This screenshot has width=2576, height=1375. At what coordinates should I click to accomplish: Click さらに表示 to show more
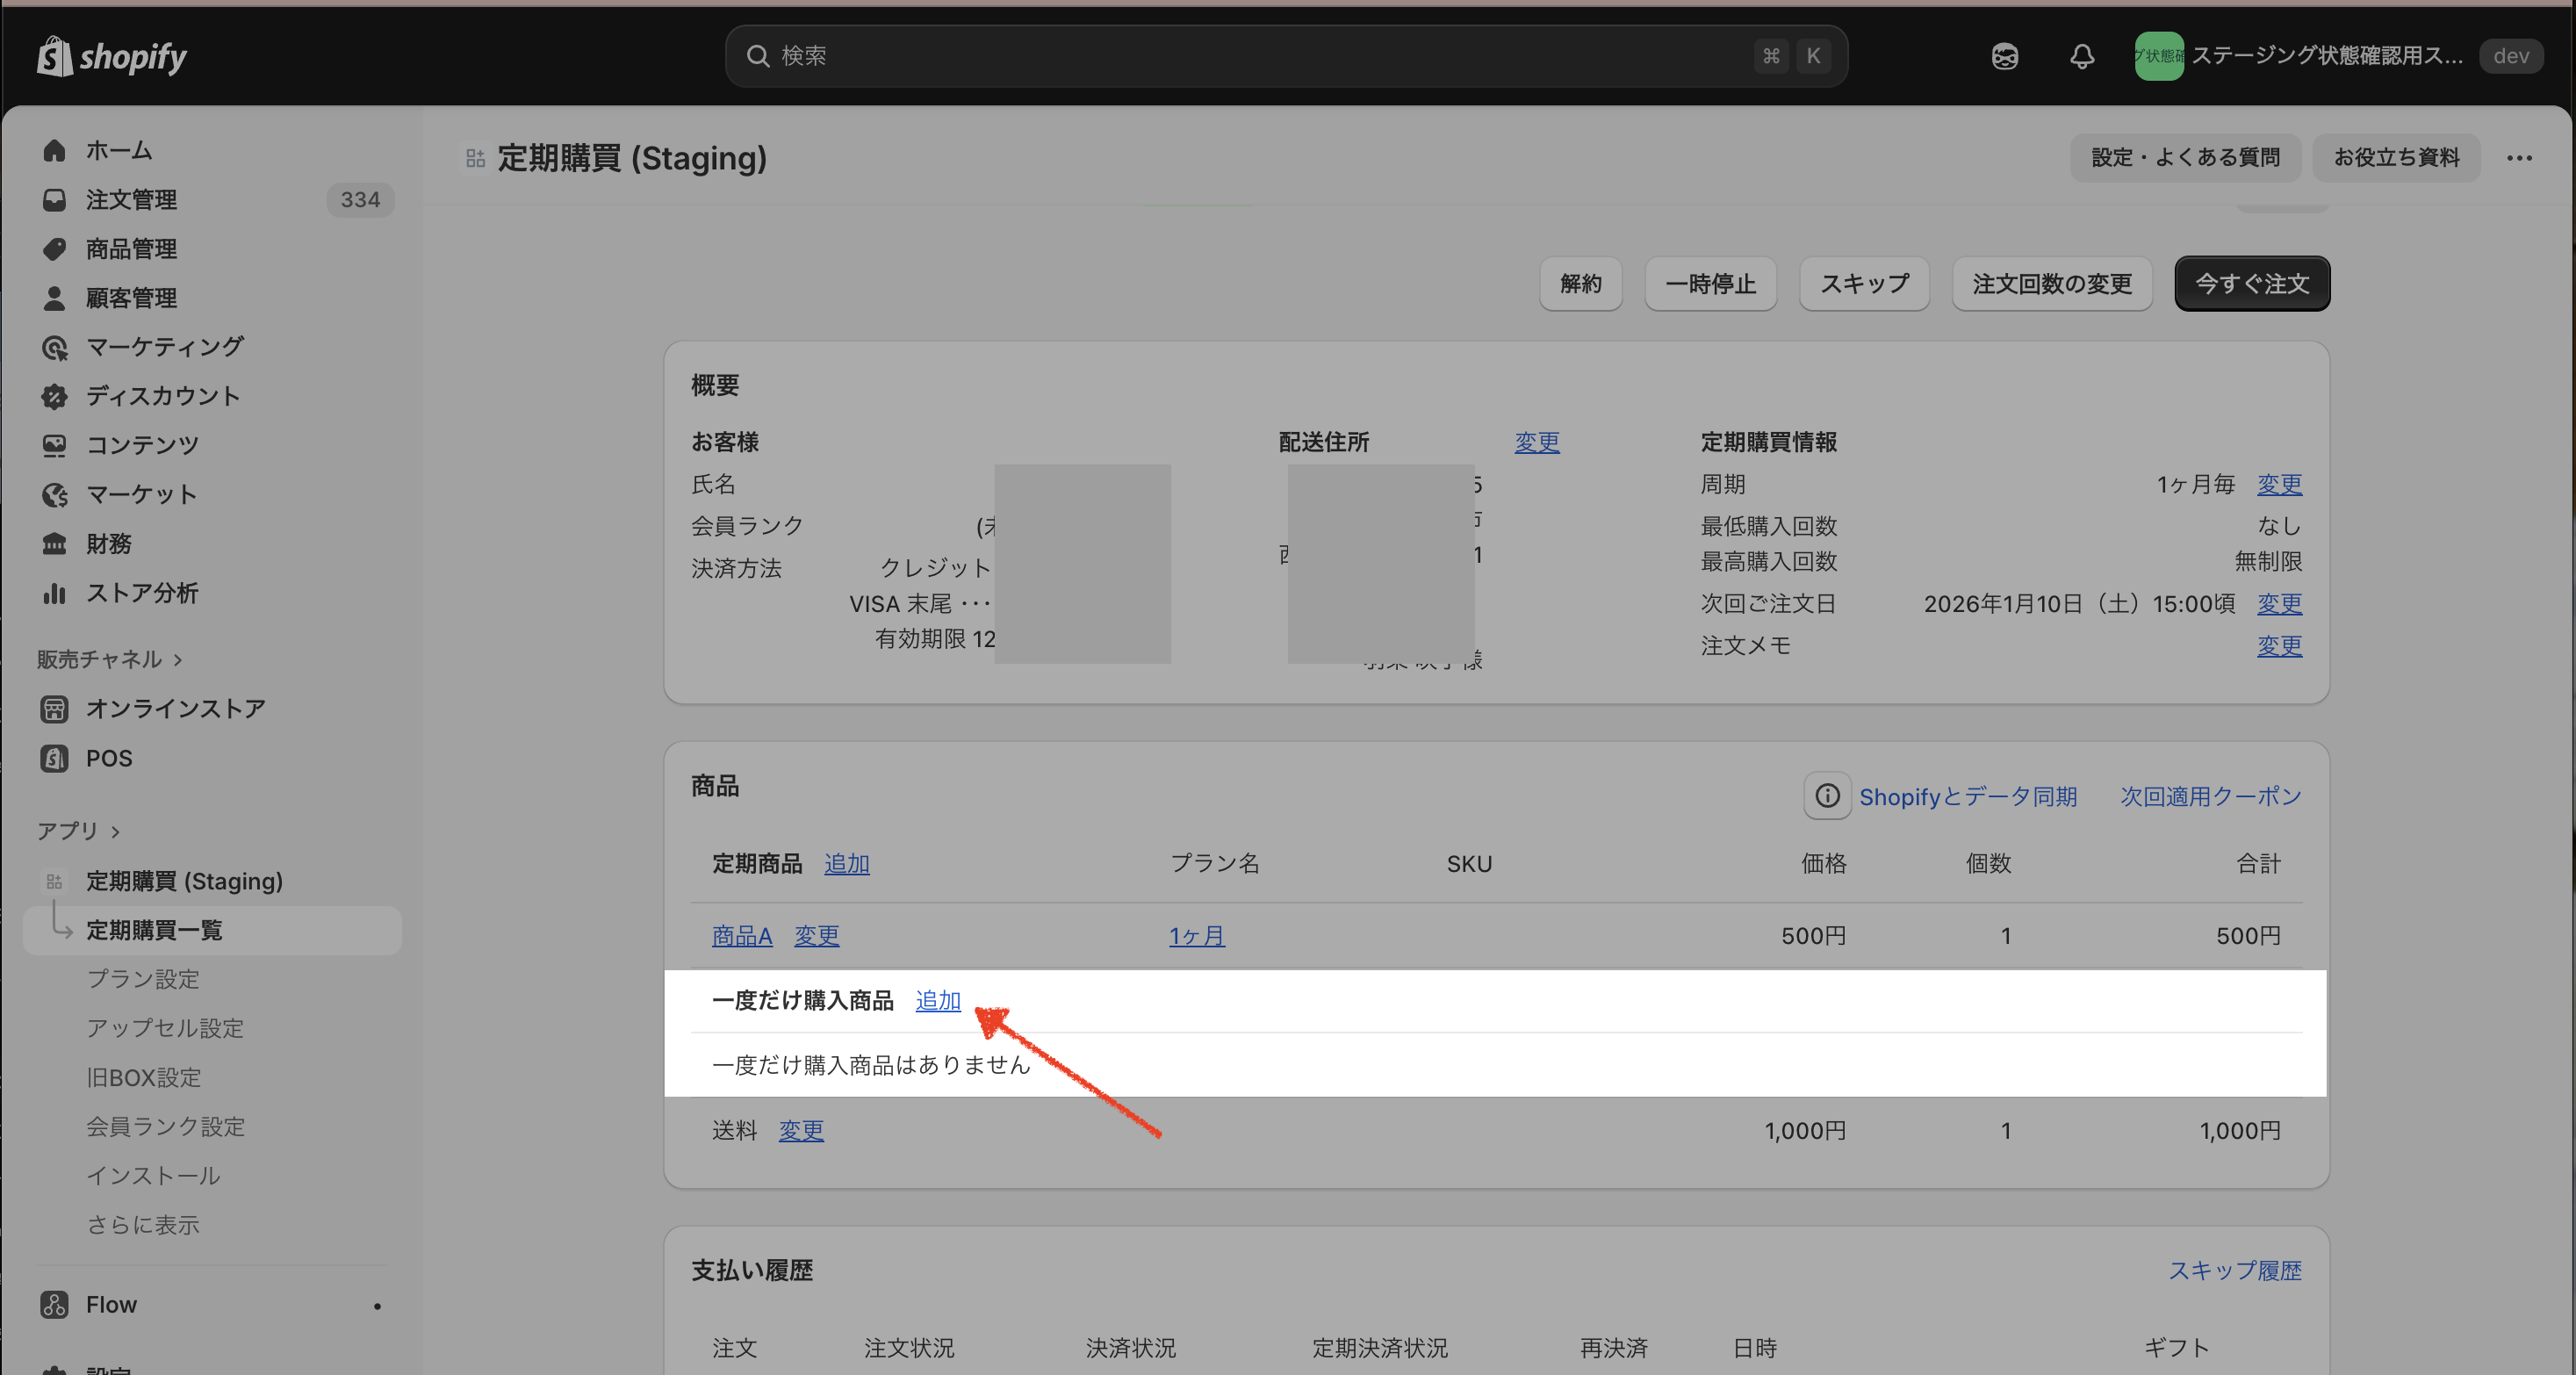[x=142, y=1224]
